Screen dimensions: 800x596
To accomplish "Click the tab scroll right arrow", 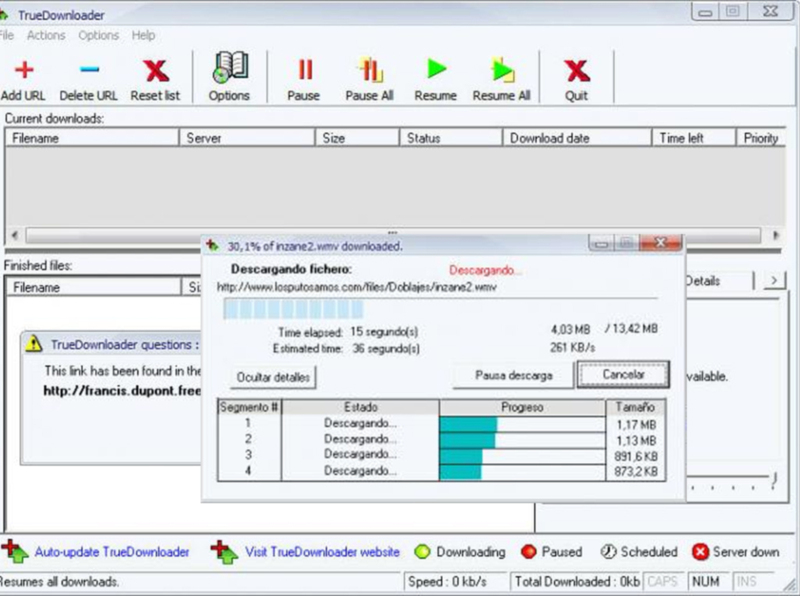I will click(774, 280).
